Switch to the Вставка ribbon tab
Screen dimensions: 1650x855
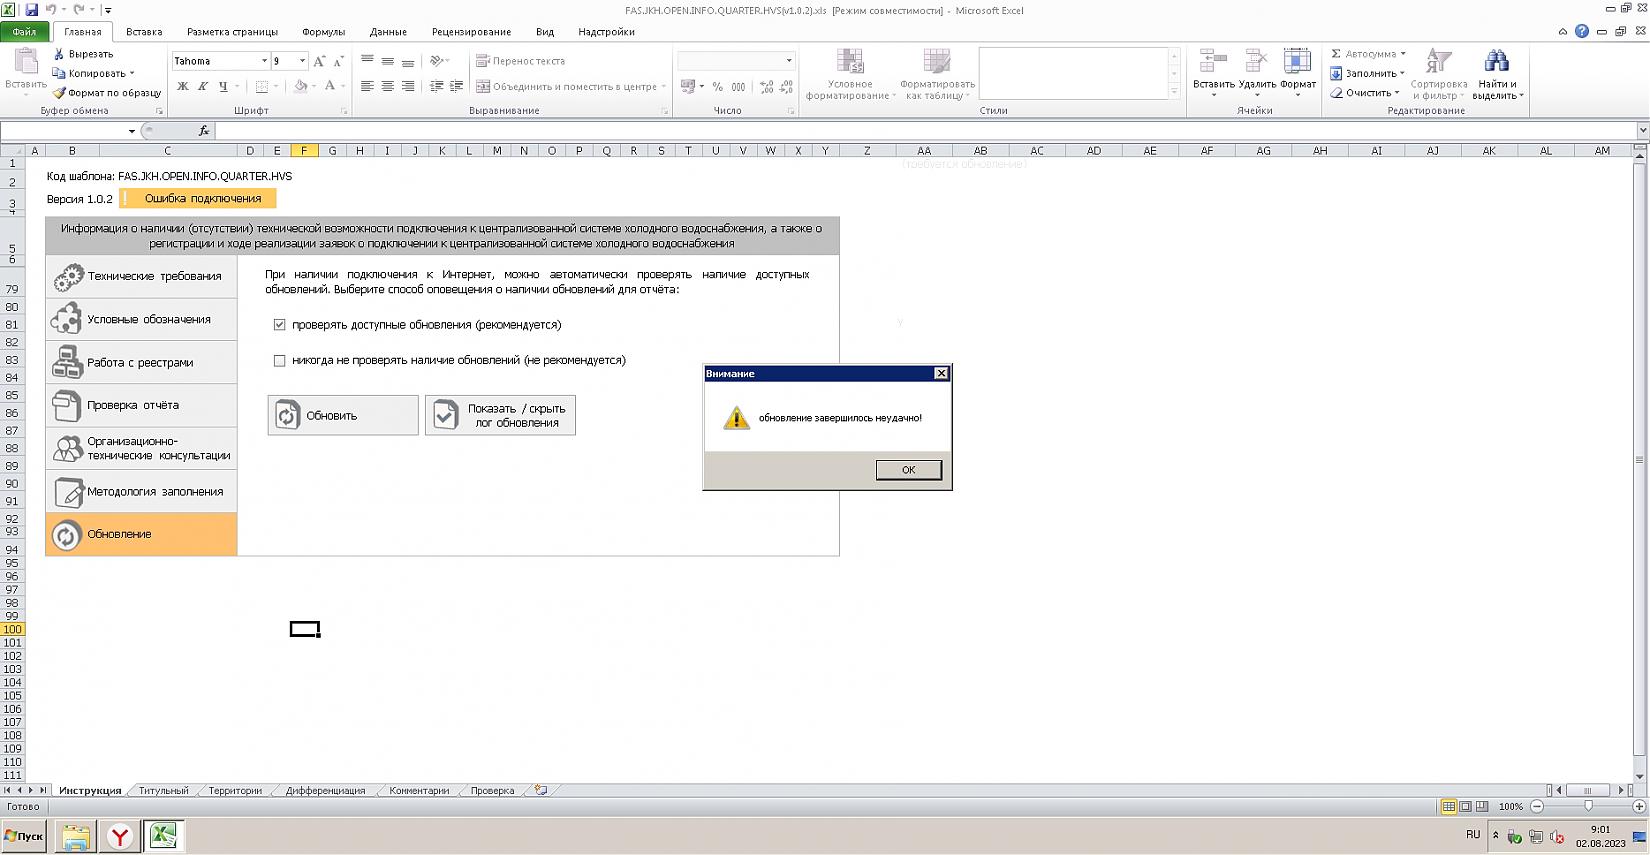point(144,32)
